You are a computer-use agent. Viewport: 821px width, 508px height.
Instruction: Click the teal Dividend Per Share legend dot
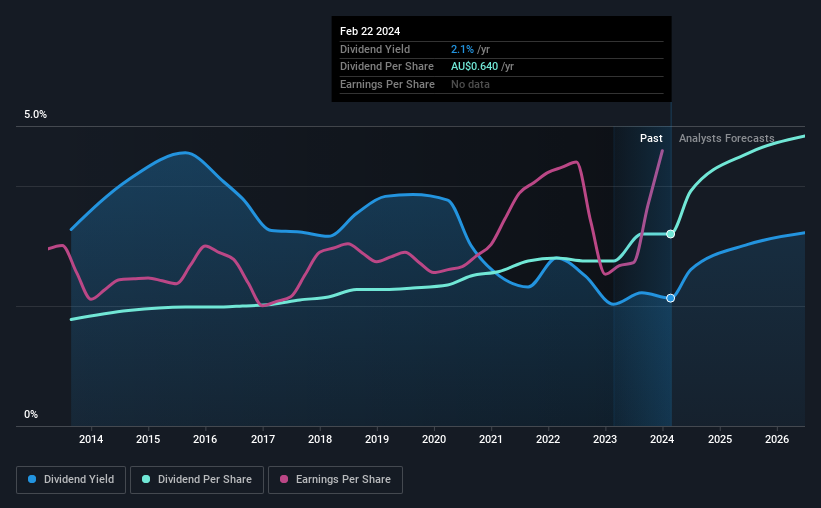(x=146, y=479)
